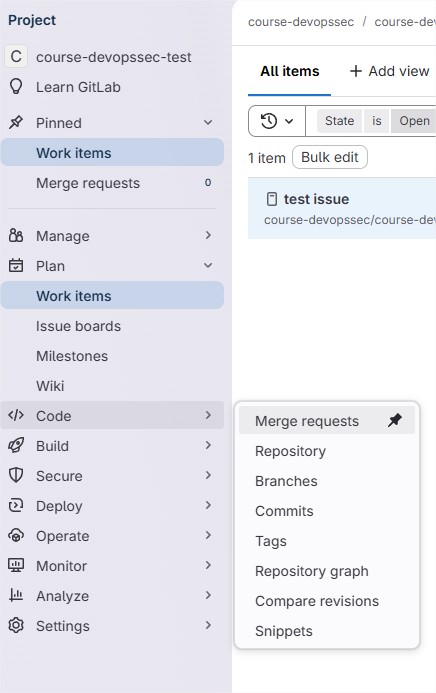Viewport: 436px width, 693px height.
Task: Switch to the All items tab
Action: [x=289, y=71]
